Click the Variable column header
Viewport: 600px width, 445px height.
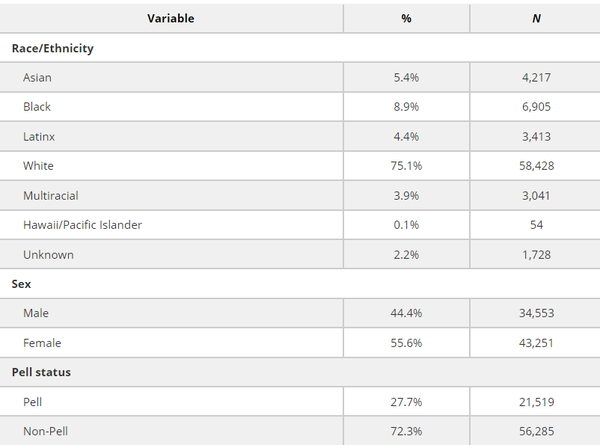pos(171,18)
